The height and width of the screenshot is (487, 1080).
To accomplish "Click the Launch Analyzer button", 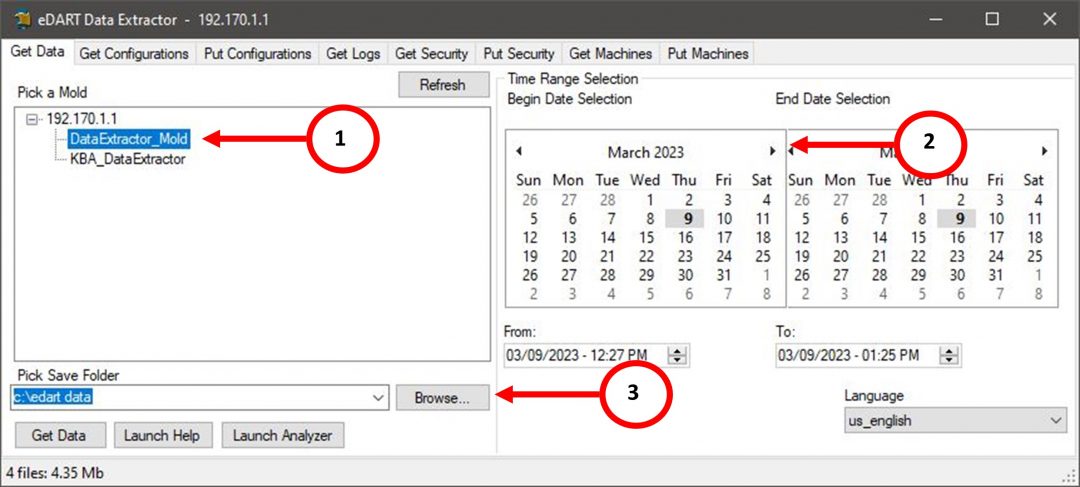I will click(x=282, y=435).
